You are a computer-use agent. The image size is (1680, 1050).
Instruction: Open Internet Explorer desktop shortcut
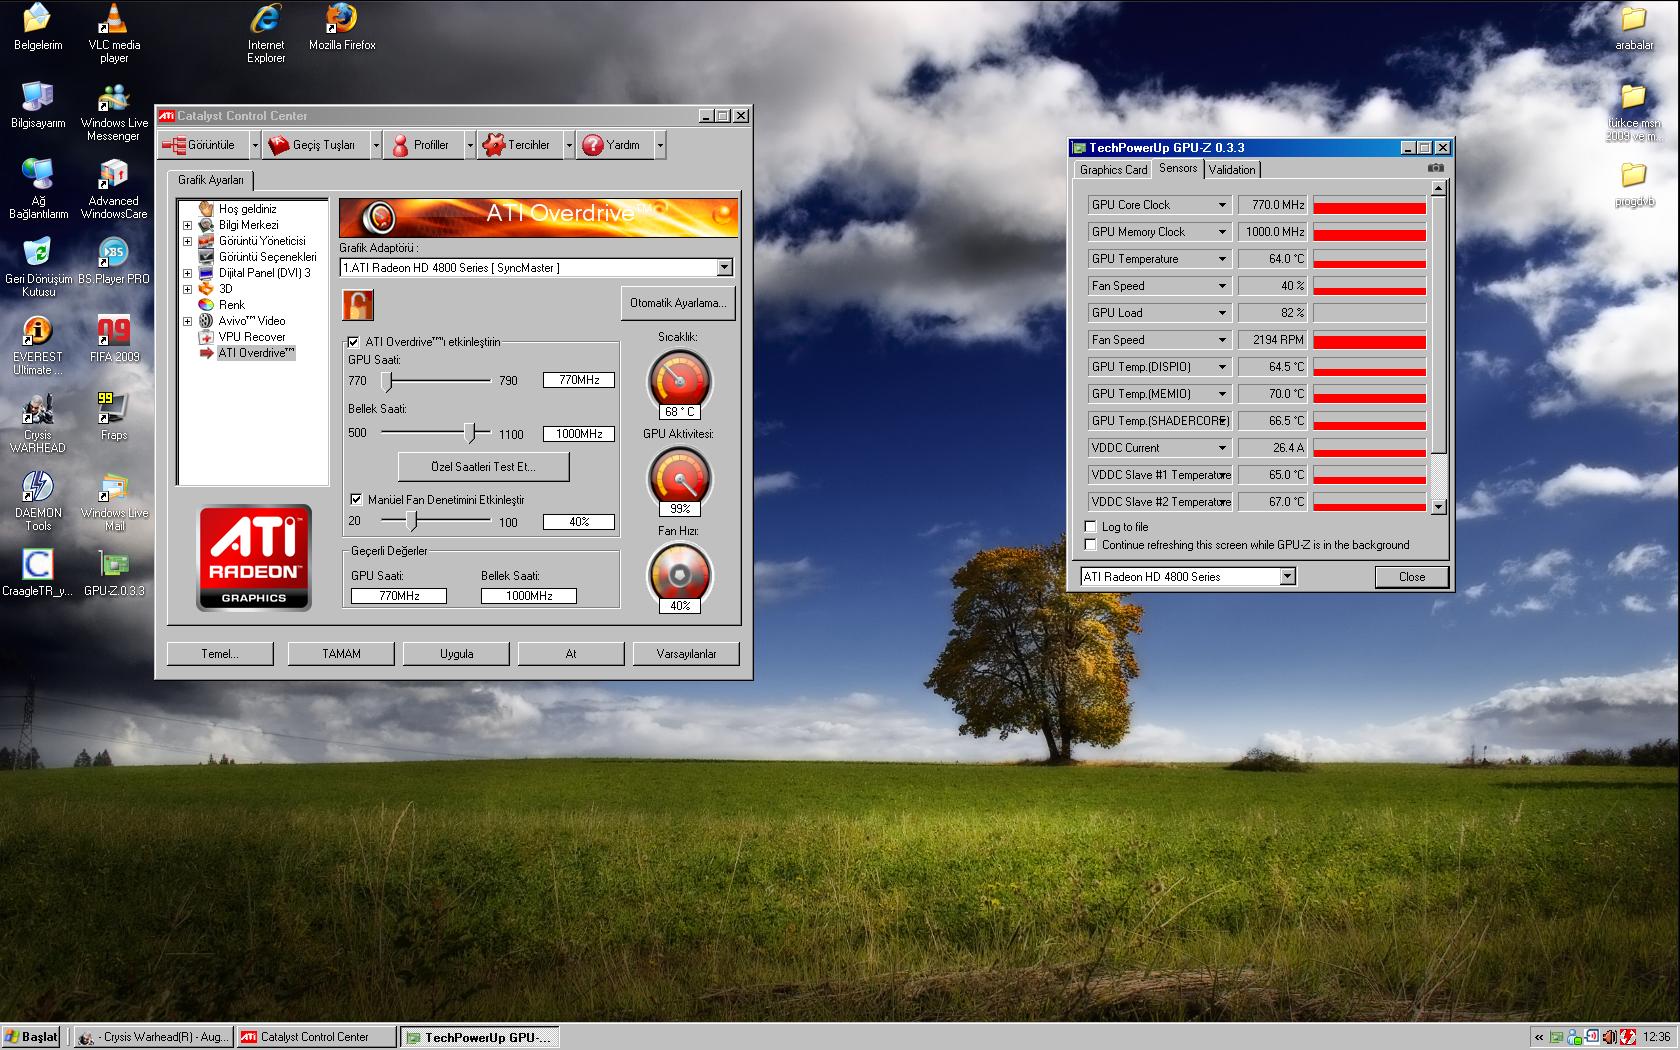coord(266,33)
